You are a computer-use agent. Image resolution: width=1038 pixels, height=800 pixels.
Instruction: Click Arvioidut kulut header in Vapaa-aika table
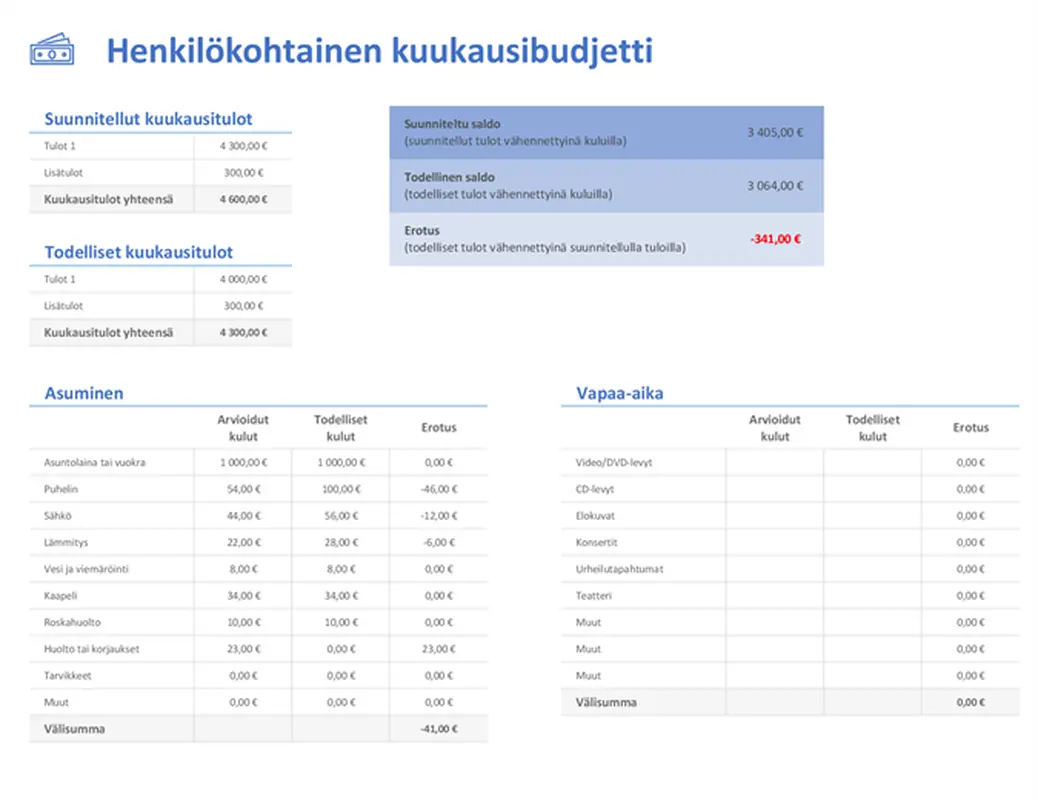[775, 427]
